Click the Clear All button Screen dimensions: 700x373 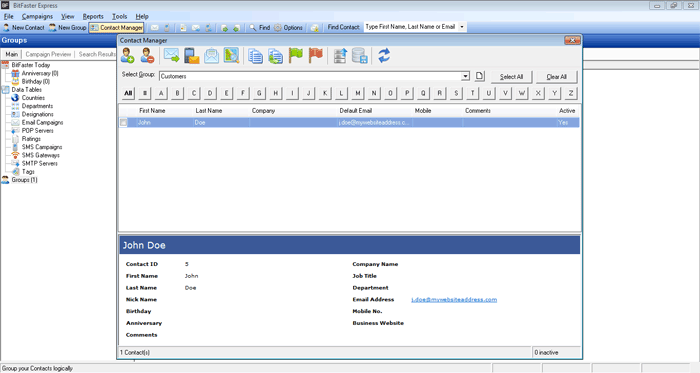point(556,77)
